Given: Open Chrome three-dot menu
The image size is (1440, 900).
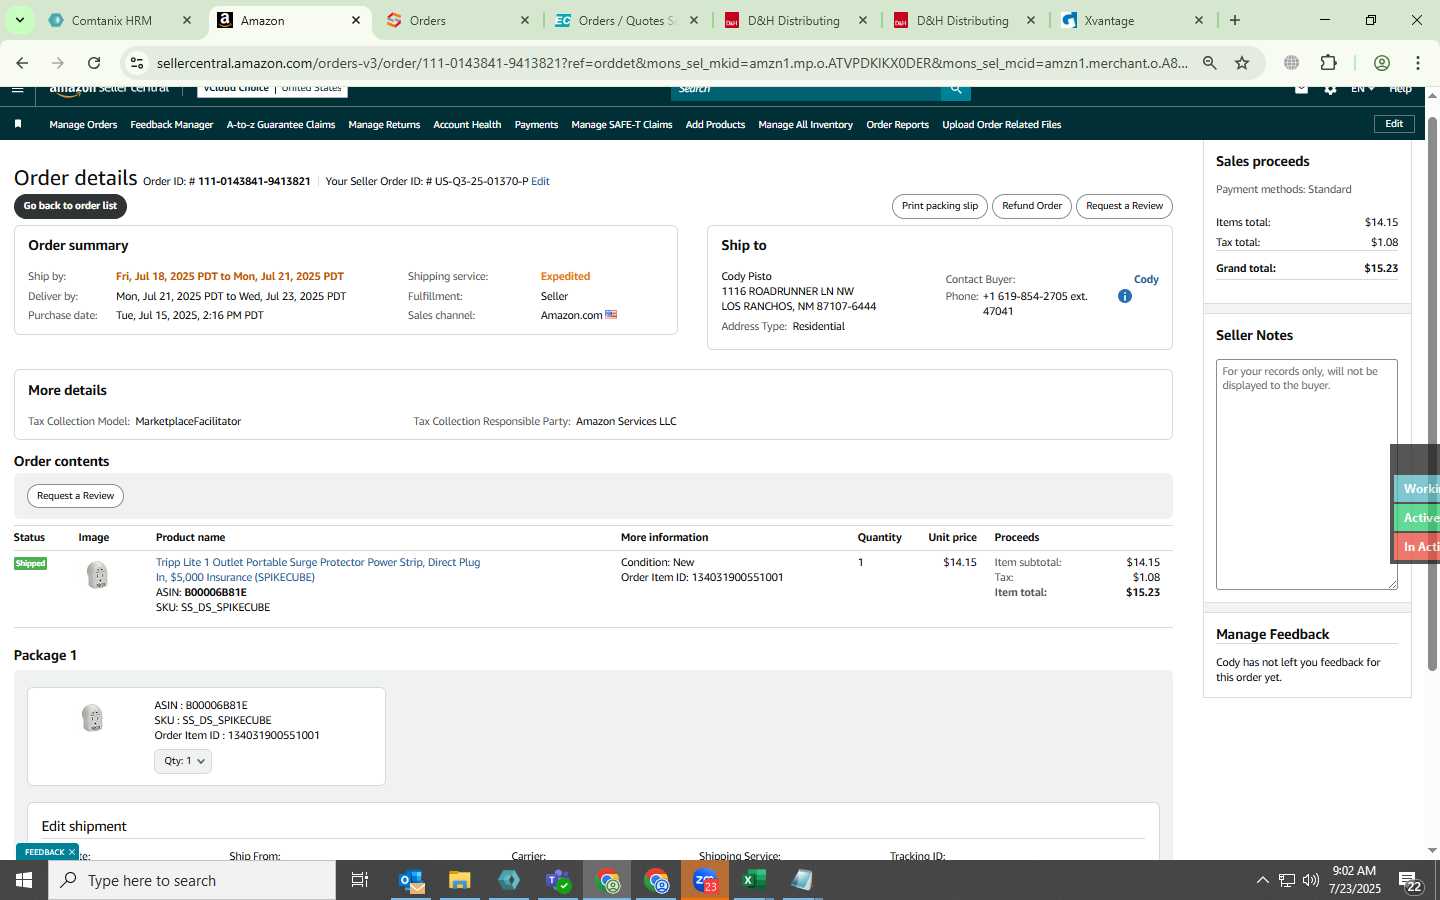Looking at the screenshot, I should [1417, 63].
